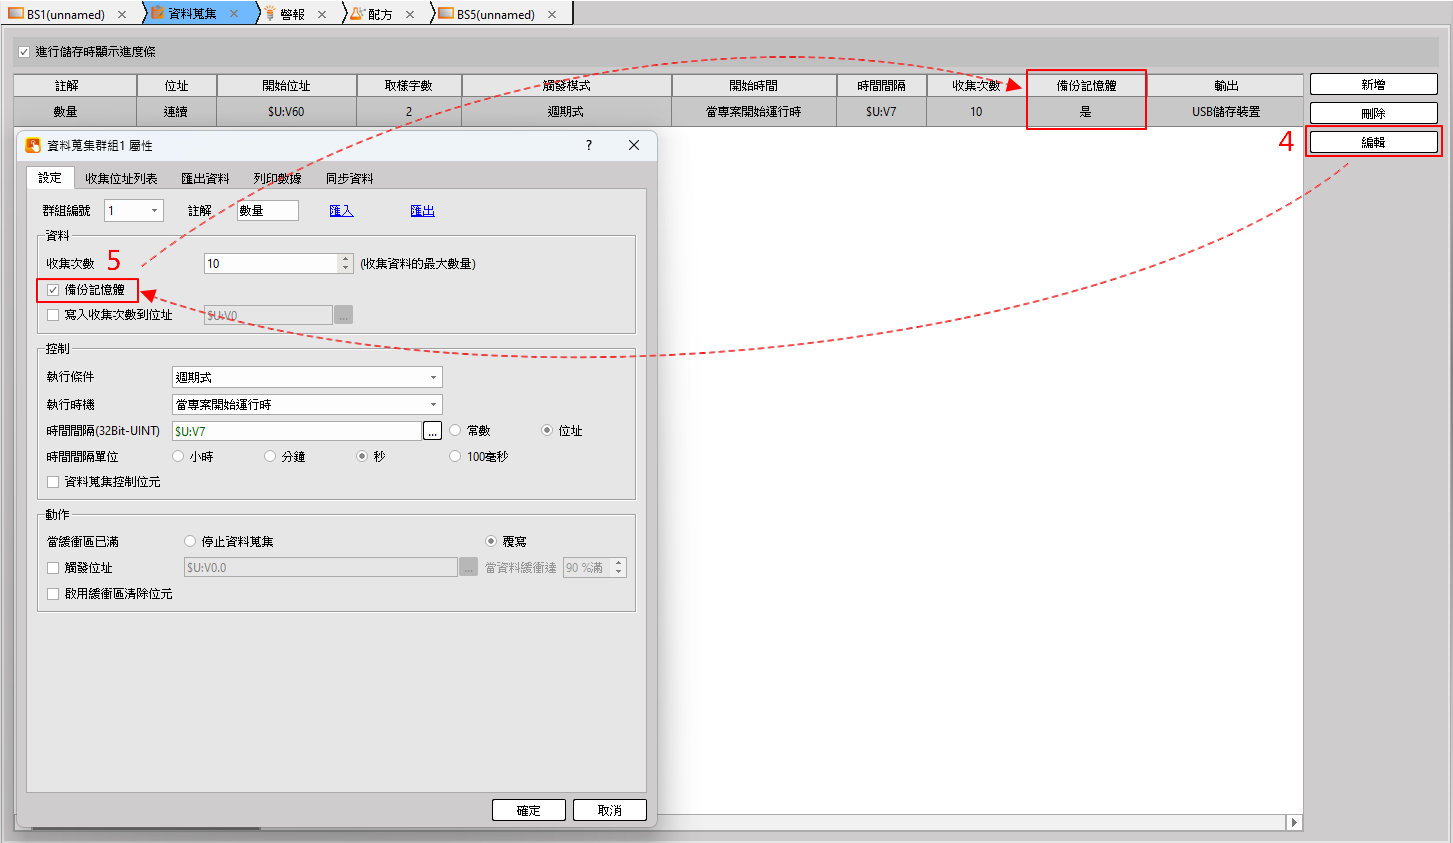Enable 寫入收集次數到位址 checkbox
The image size is (1453, 843).
[x=54, y=315]
